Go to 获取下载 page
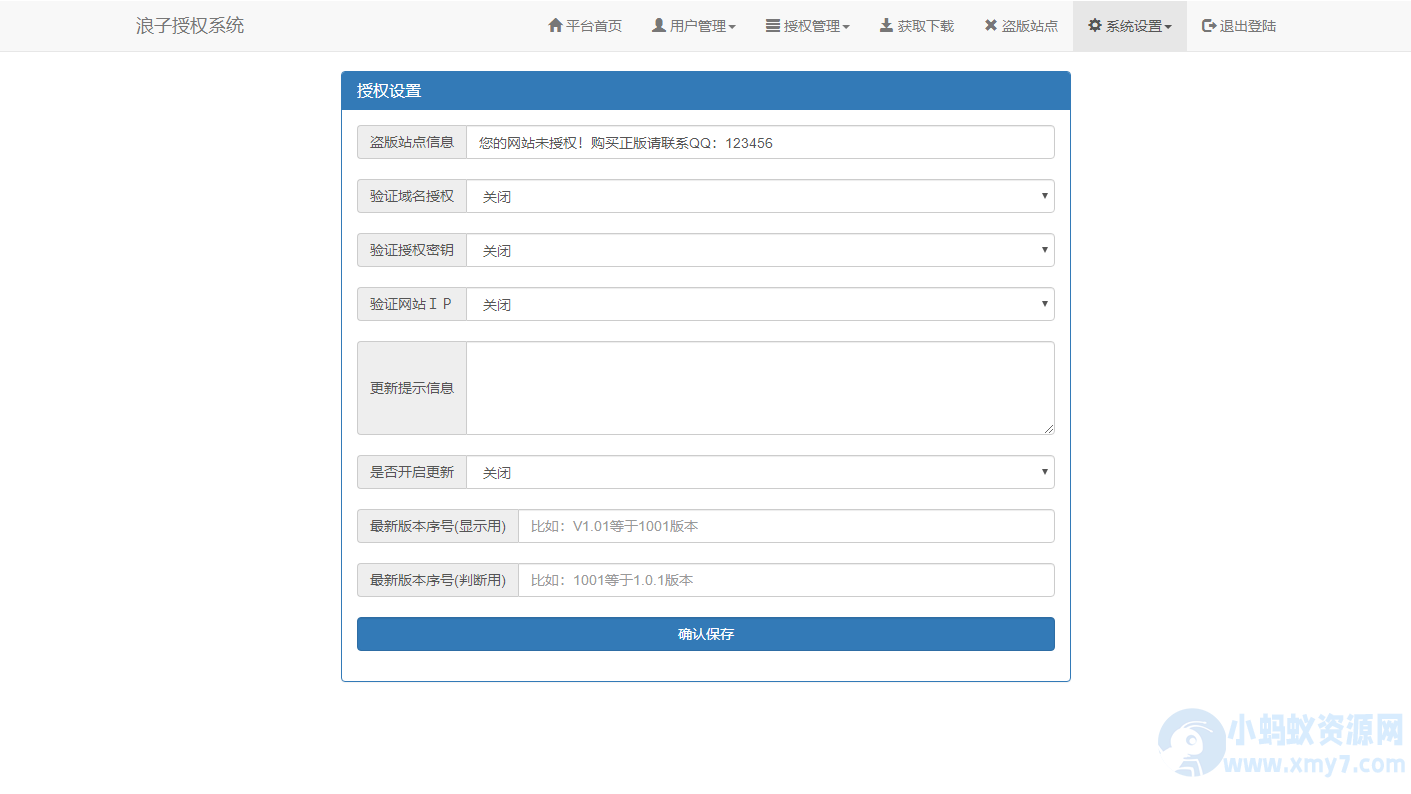 pos(917,26)
